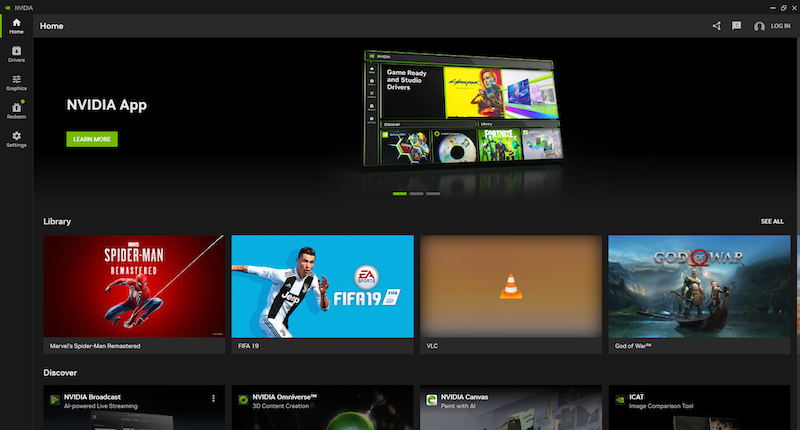
Task: Click the LEARN MORE button
Action: click(92, 139)
